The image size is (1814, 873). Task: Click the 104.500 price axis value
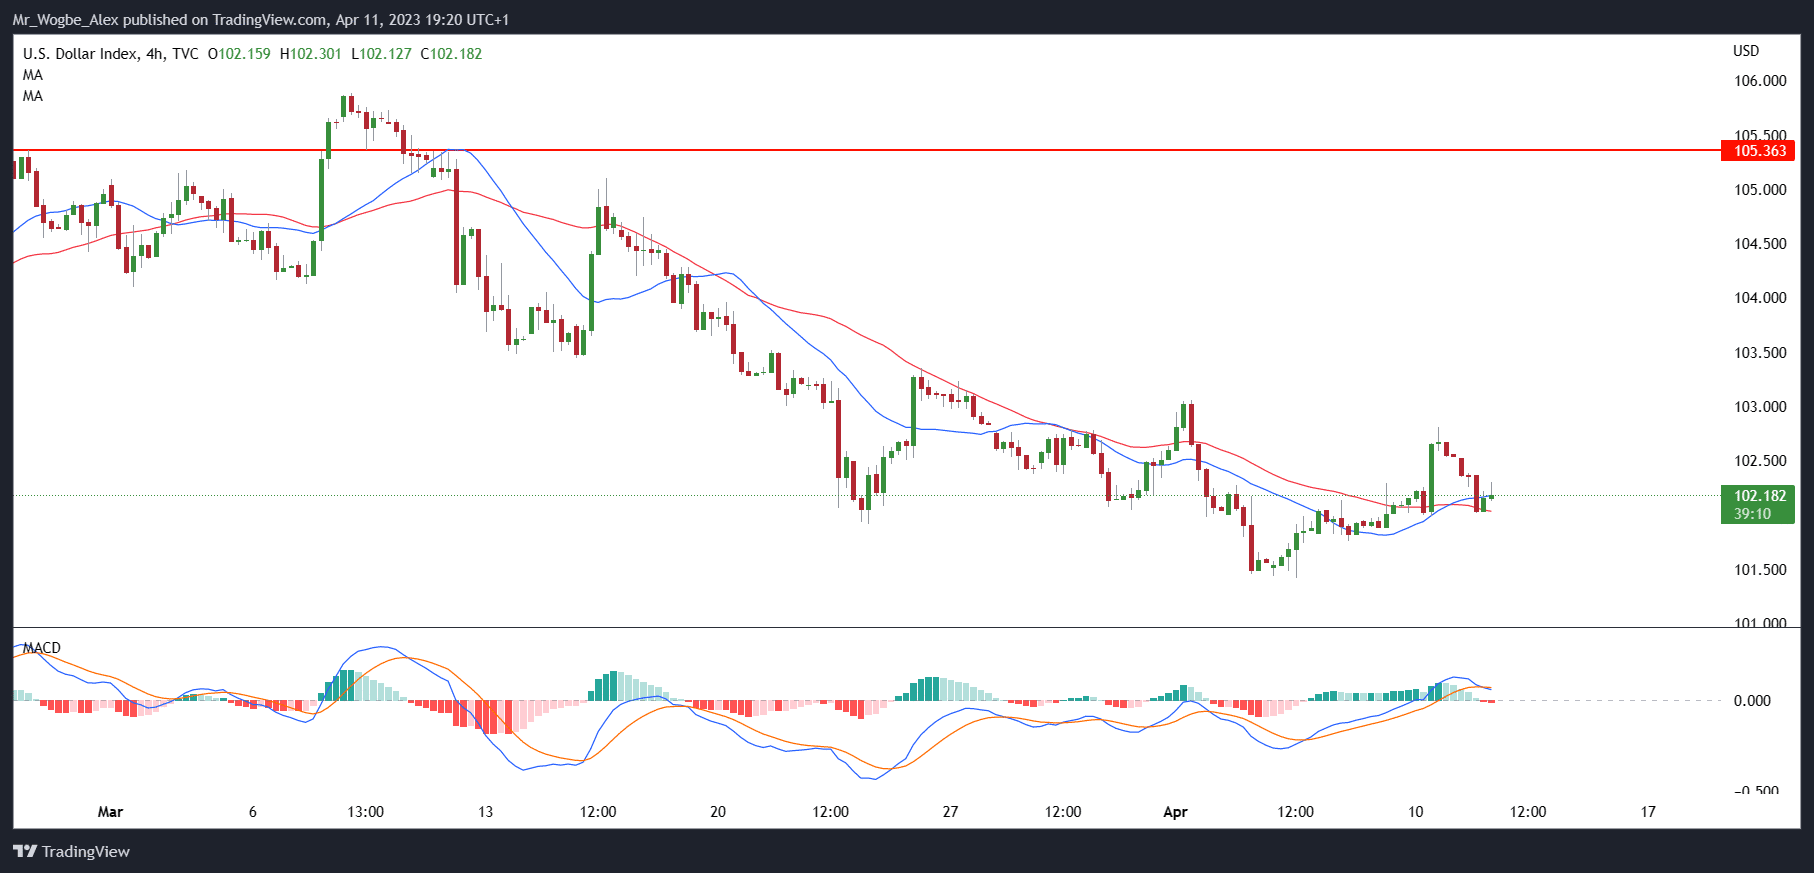[1760, 244]
